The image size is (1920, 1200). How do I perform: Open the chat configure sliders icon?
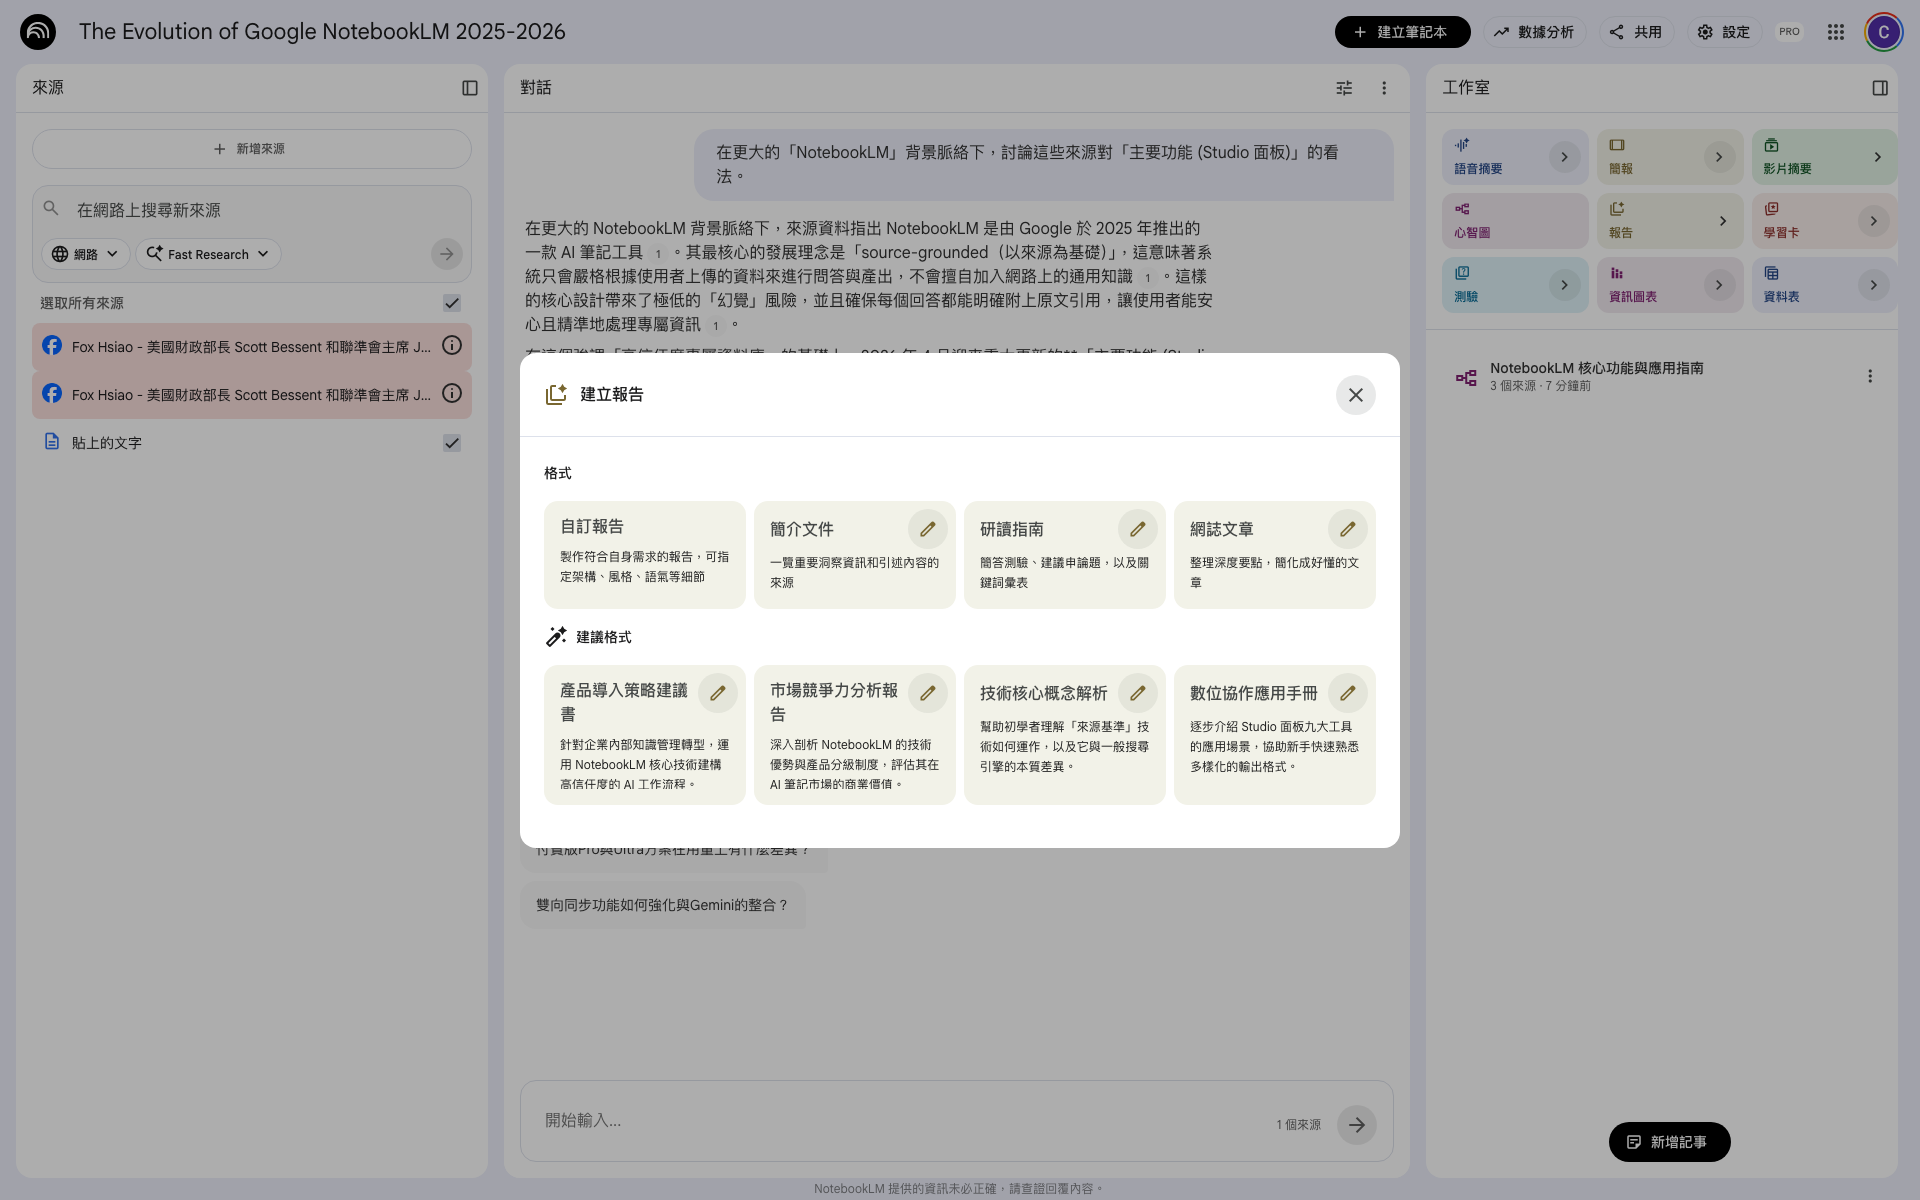(x=1344, y=88)
